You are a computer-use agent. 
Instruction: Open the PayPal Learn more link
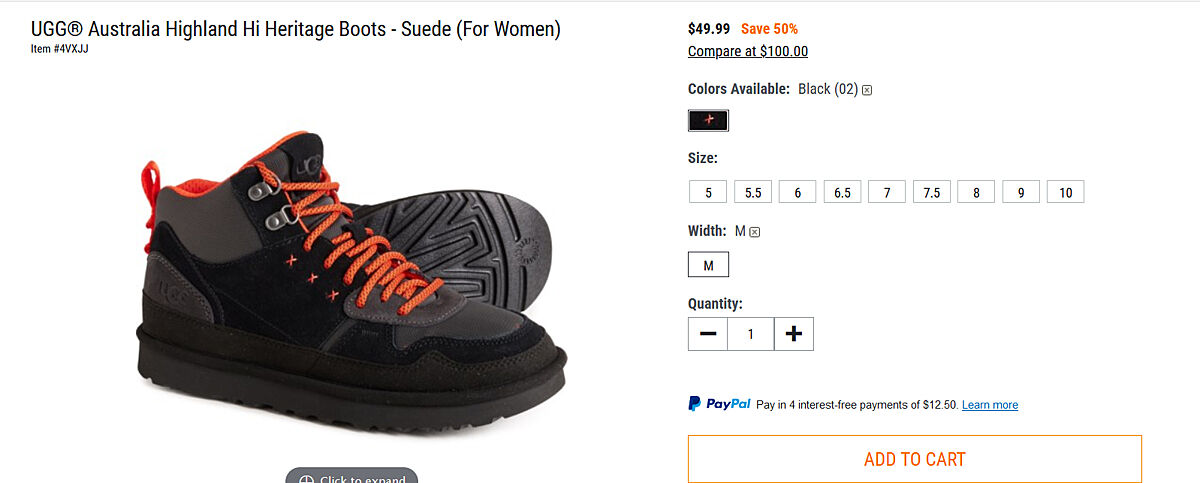click(x=990, y=405)
